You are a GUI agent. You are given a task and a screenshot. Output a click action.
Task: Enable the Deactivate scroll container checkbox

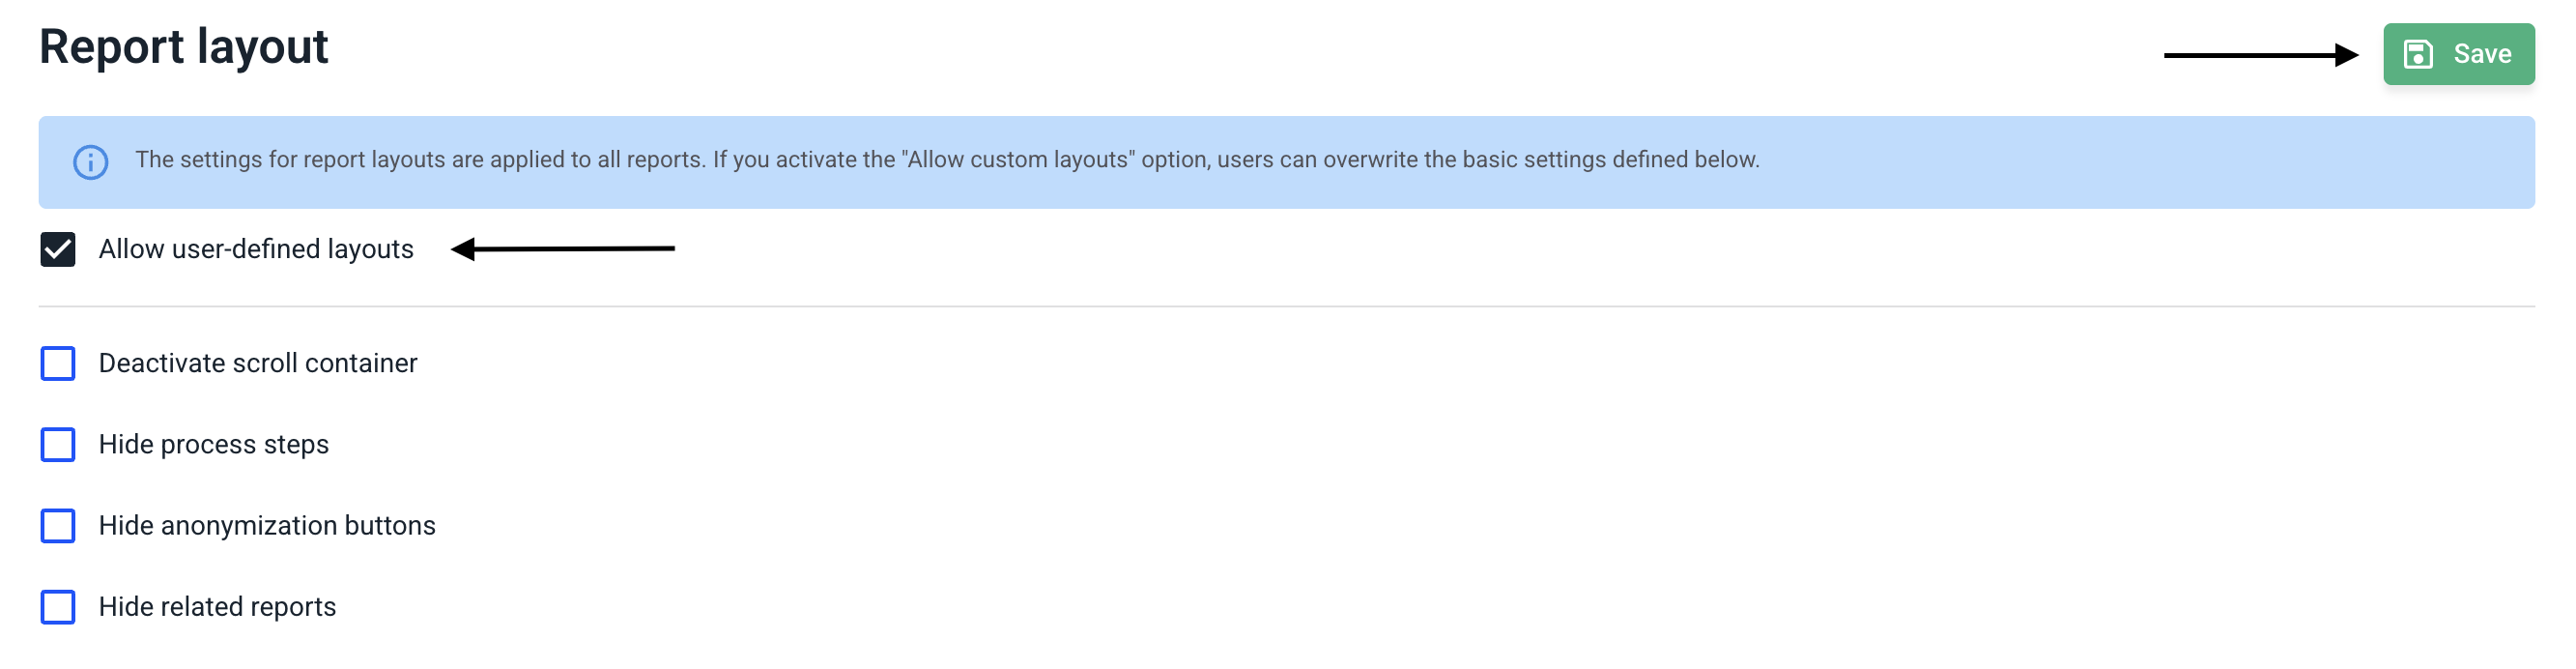(x=58, y=363)
